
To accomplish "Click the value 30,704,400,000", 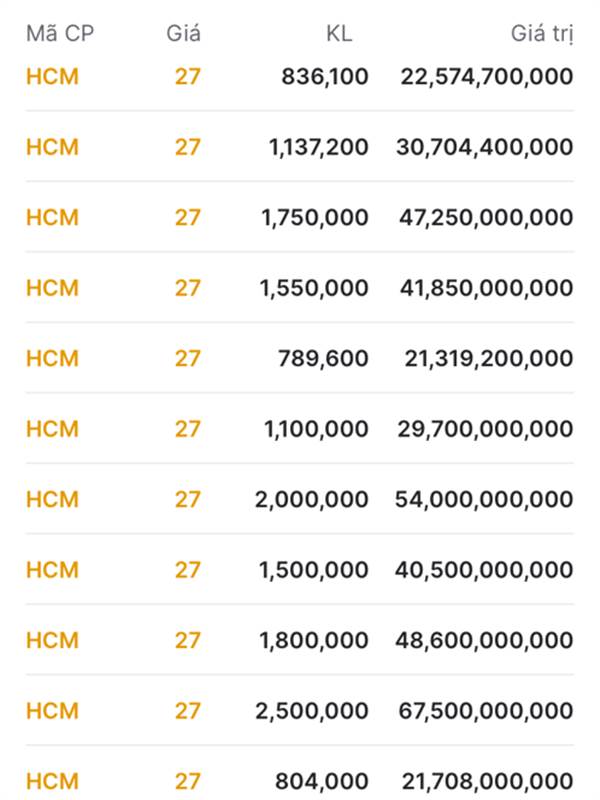I will [485, 147].
